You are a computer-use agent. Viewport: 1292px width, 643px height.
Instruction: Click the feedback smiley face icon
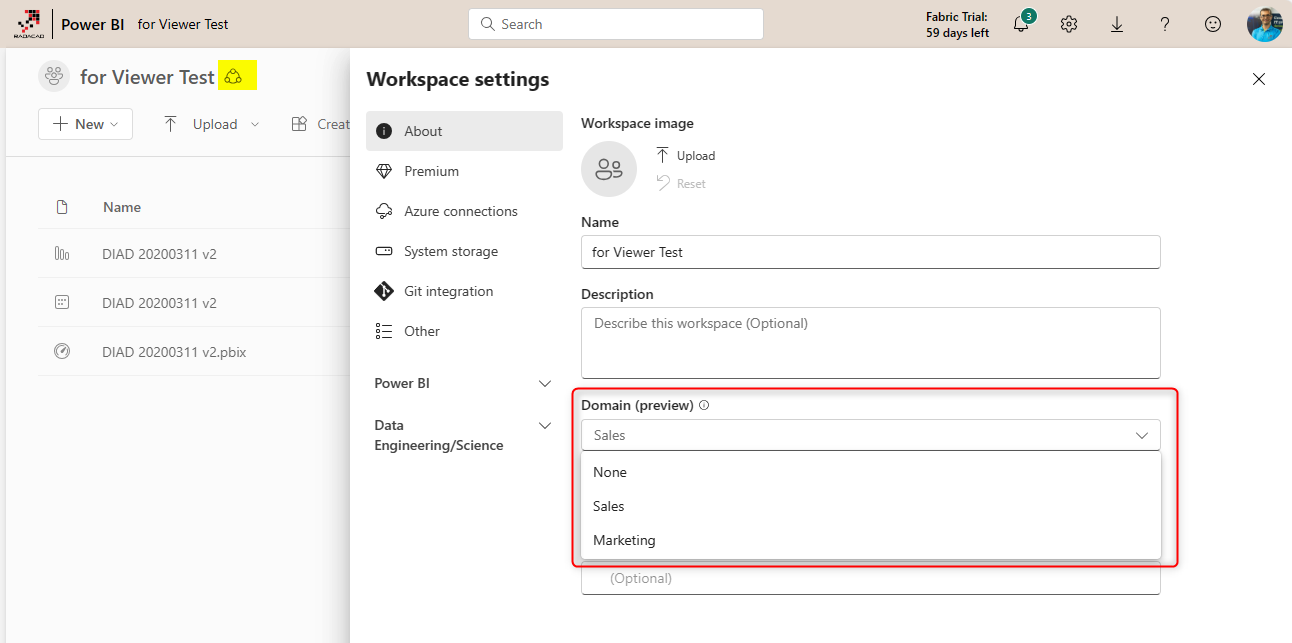[1213, 25]
